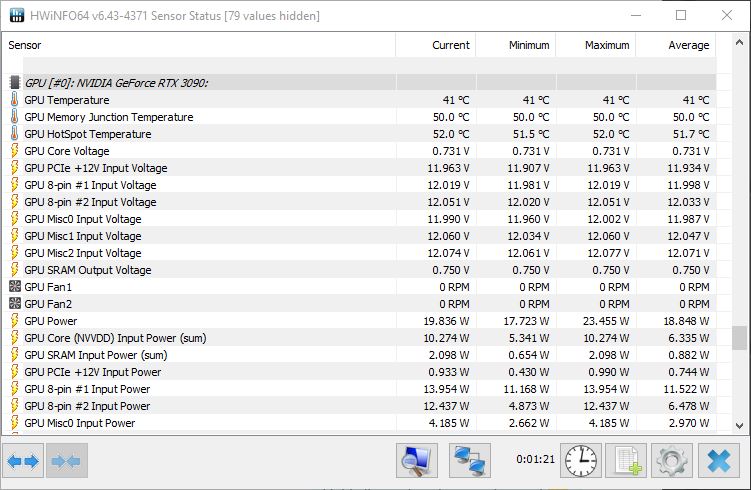Click the fan icon for GPU Fan2
Viewport: 751px width, 490px height.
15,304
